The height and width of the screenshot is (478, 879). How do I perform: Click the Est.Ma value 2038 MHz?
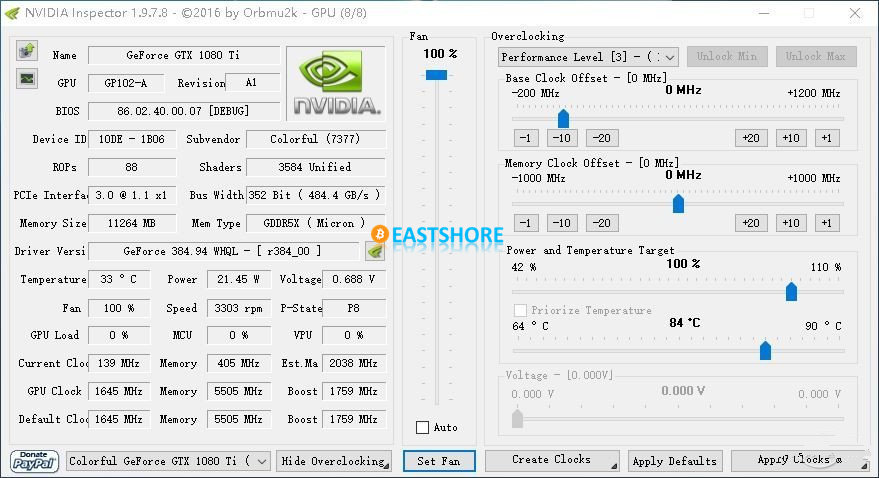pos(354,363)
